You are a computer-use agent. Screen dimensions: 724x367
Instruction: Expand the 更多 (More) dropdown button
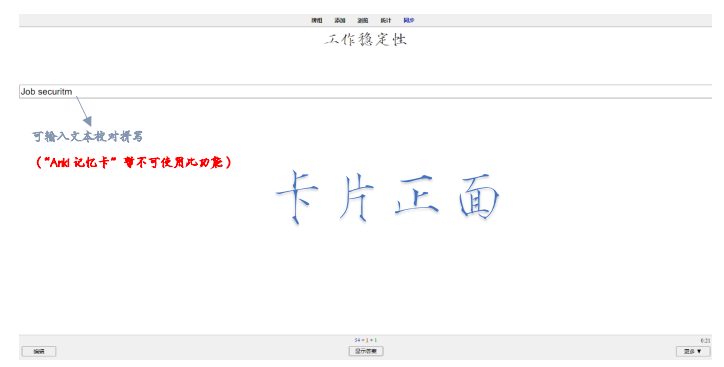[693, 351]
